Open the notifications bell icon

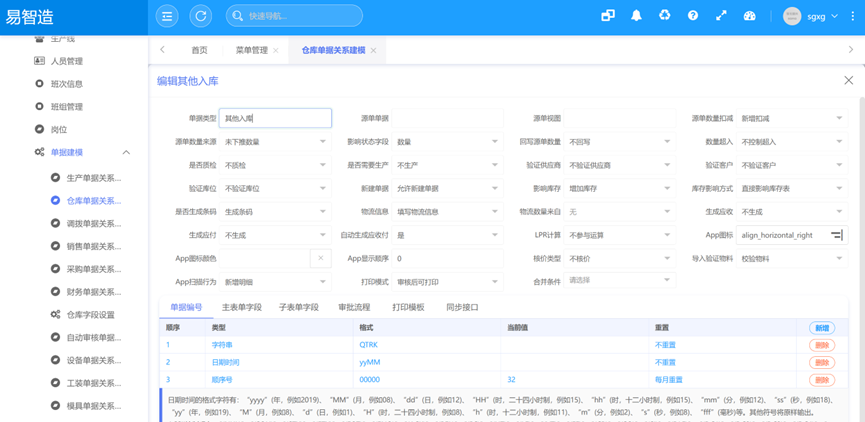tap(636, 16)
